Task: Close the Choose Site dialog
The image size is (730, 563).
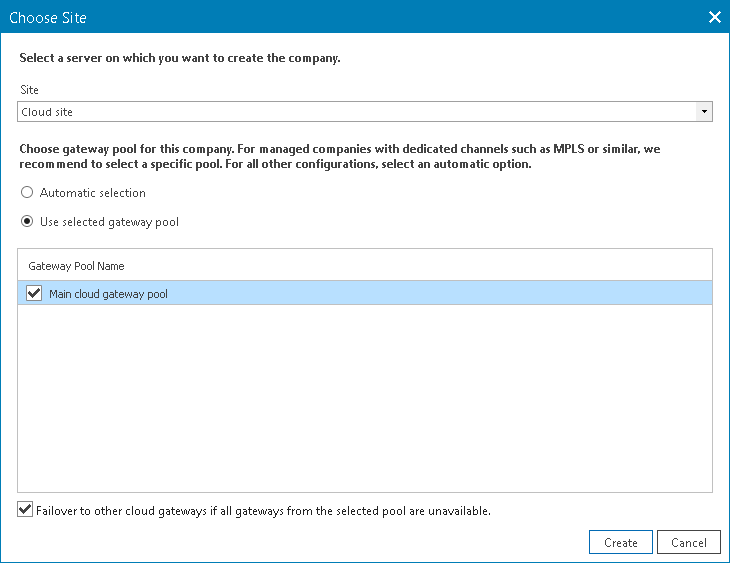Action: [x=714, y=17]
